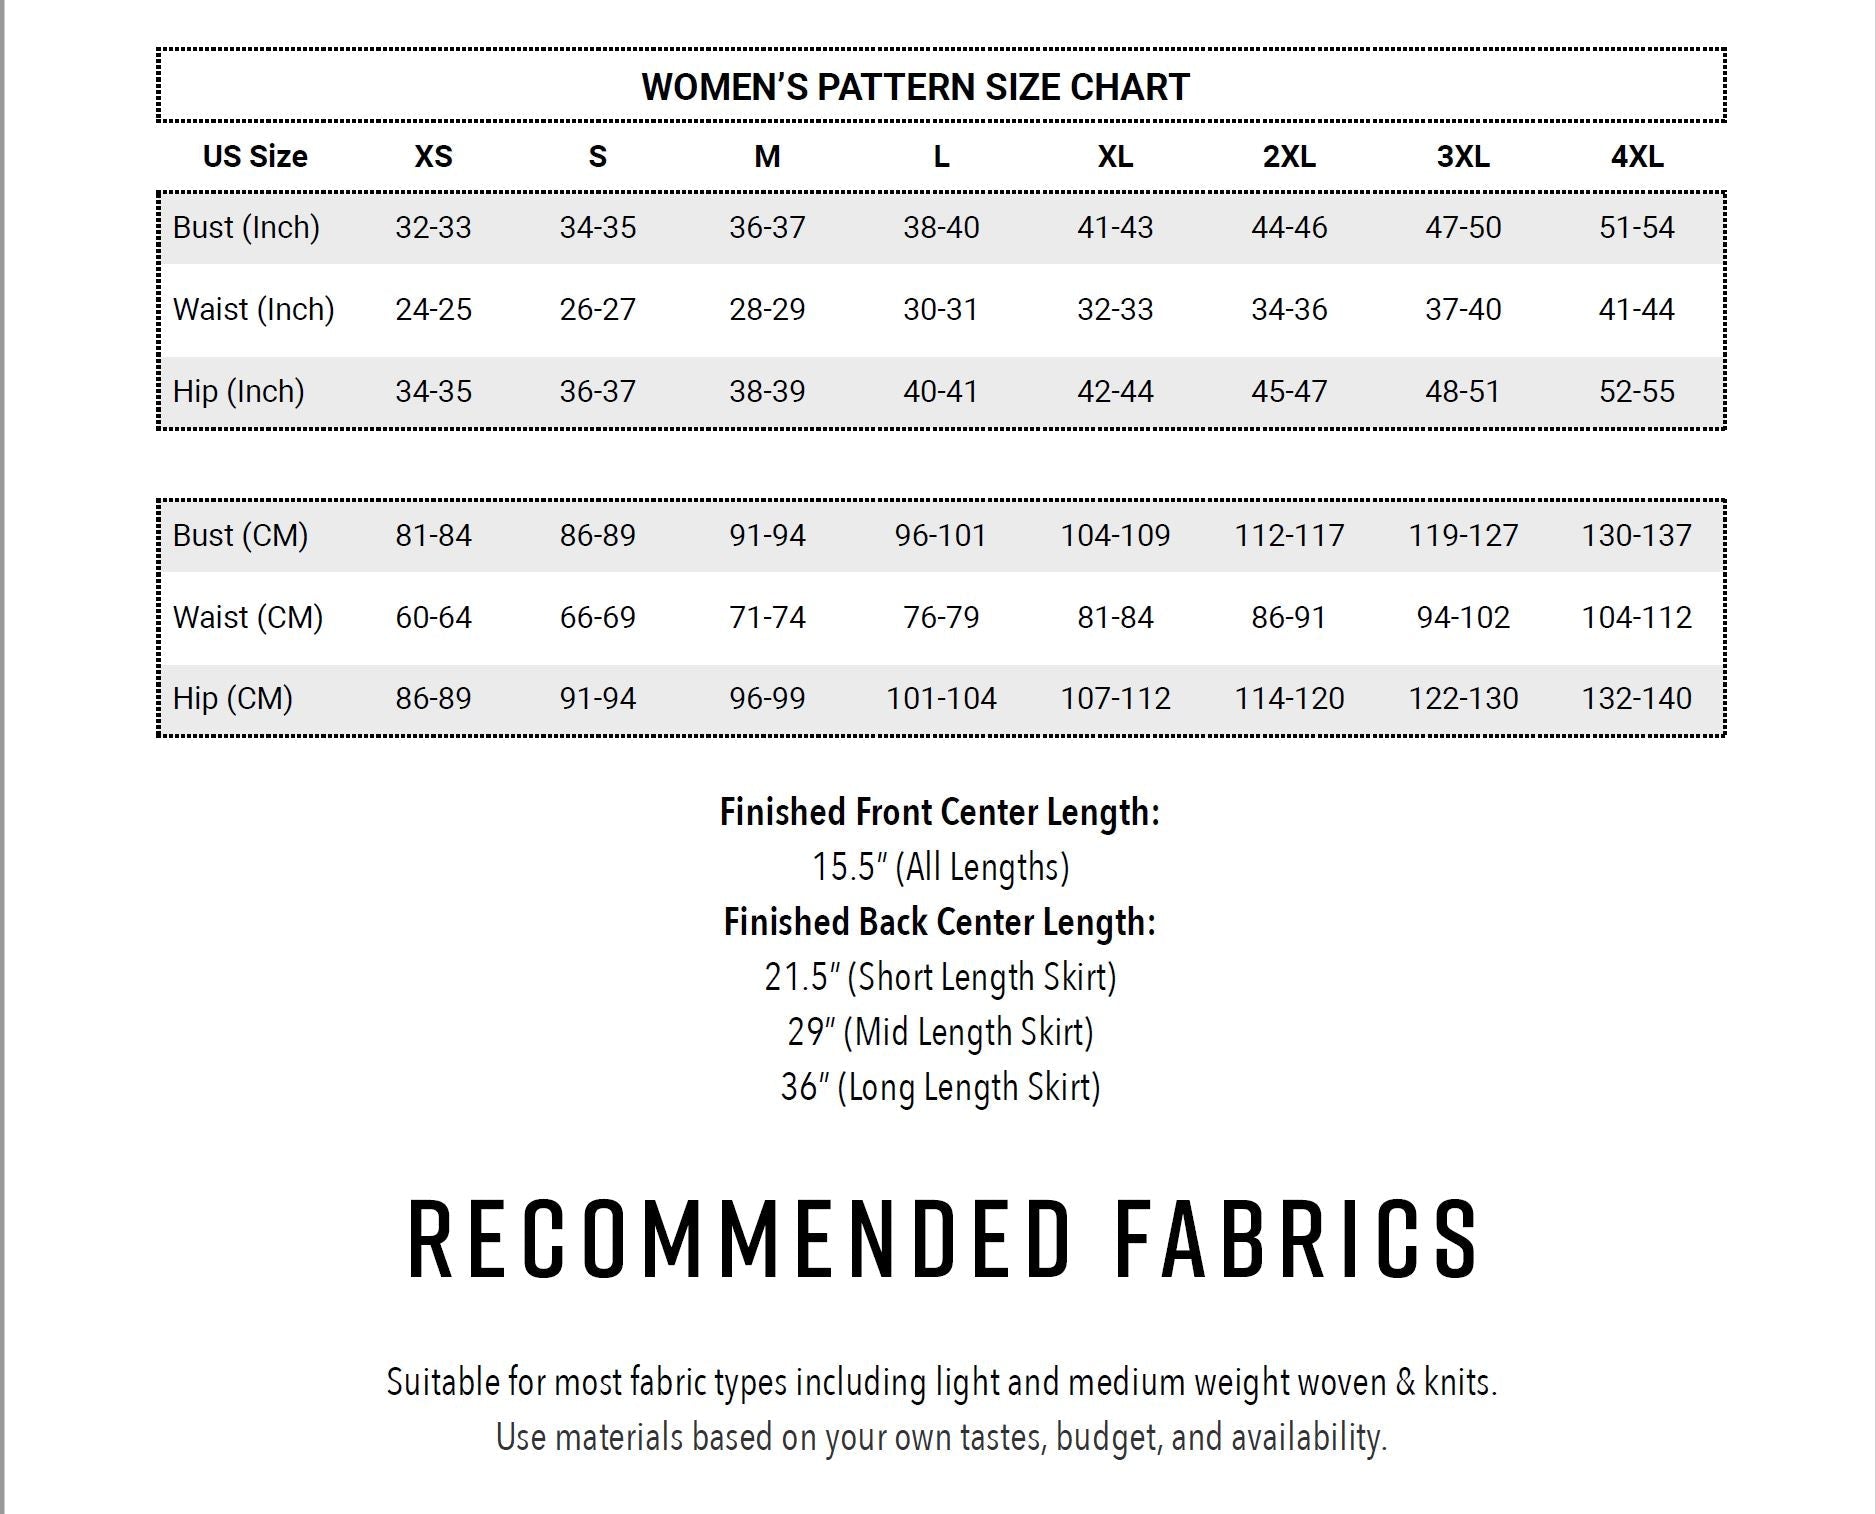1876x1514 pixels.
Task: Select the 41-44 waist value for 4XL
Action: pyautogui.click(x=1637, y=310)
